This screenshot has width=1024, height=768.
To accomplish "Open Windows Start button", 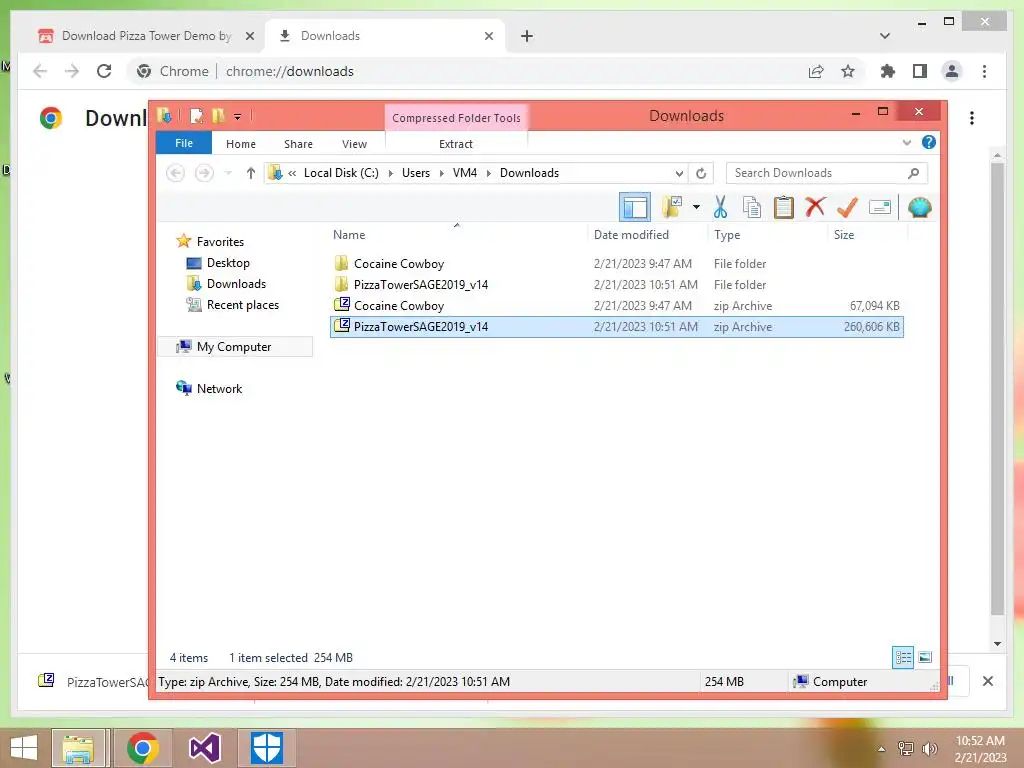I will point(24,748).
